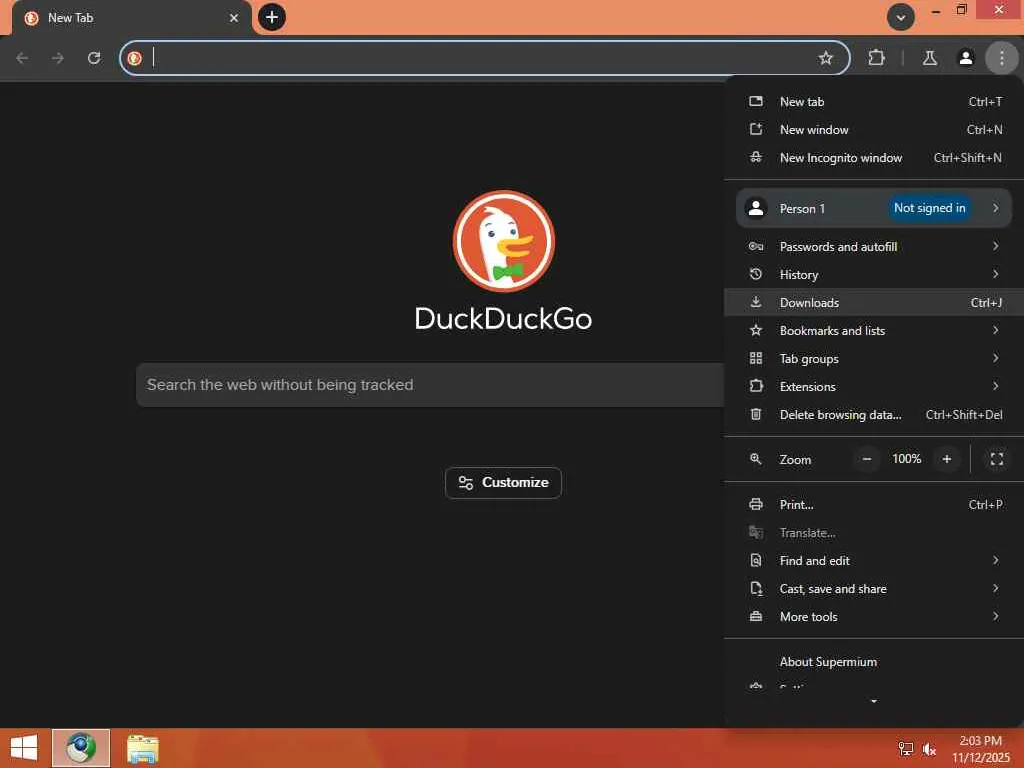The width and height of the screenshot is (1024, 768).
Task: Click the Zoom magnifier icon
Action: tap(756, 459)
